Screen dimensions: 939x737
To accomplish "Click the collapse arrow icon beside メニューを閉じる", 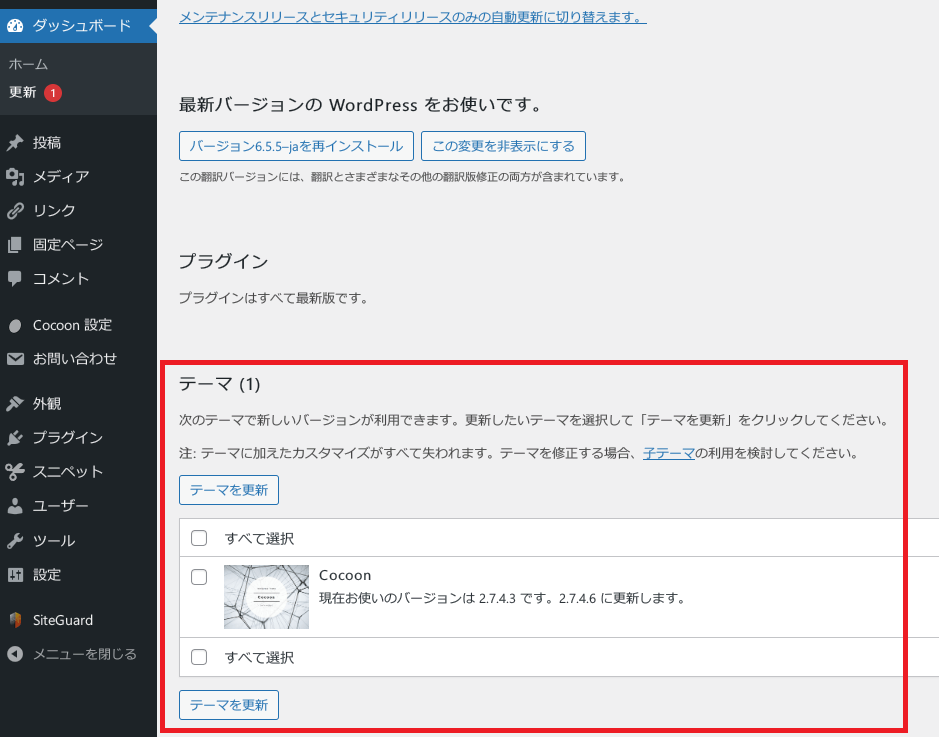I will click(15, 654).
